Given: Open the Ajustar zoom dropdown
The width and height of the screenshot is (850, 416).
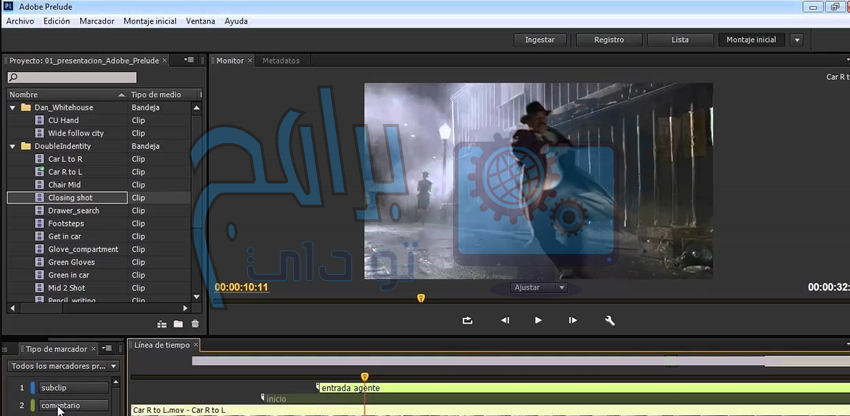Looking at the screenshot, I should point(539,288).
